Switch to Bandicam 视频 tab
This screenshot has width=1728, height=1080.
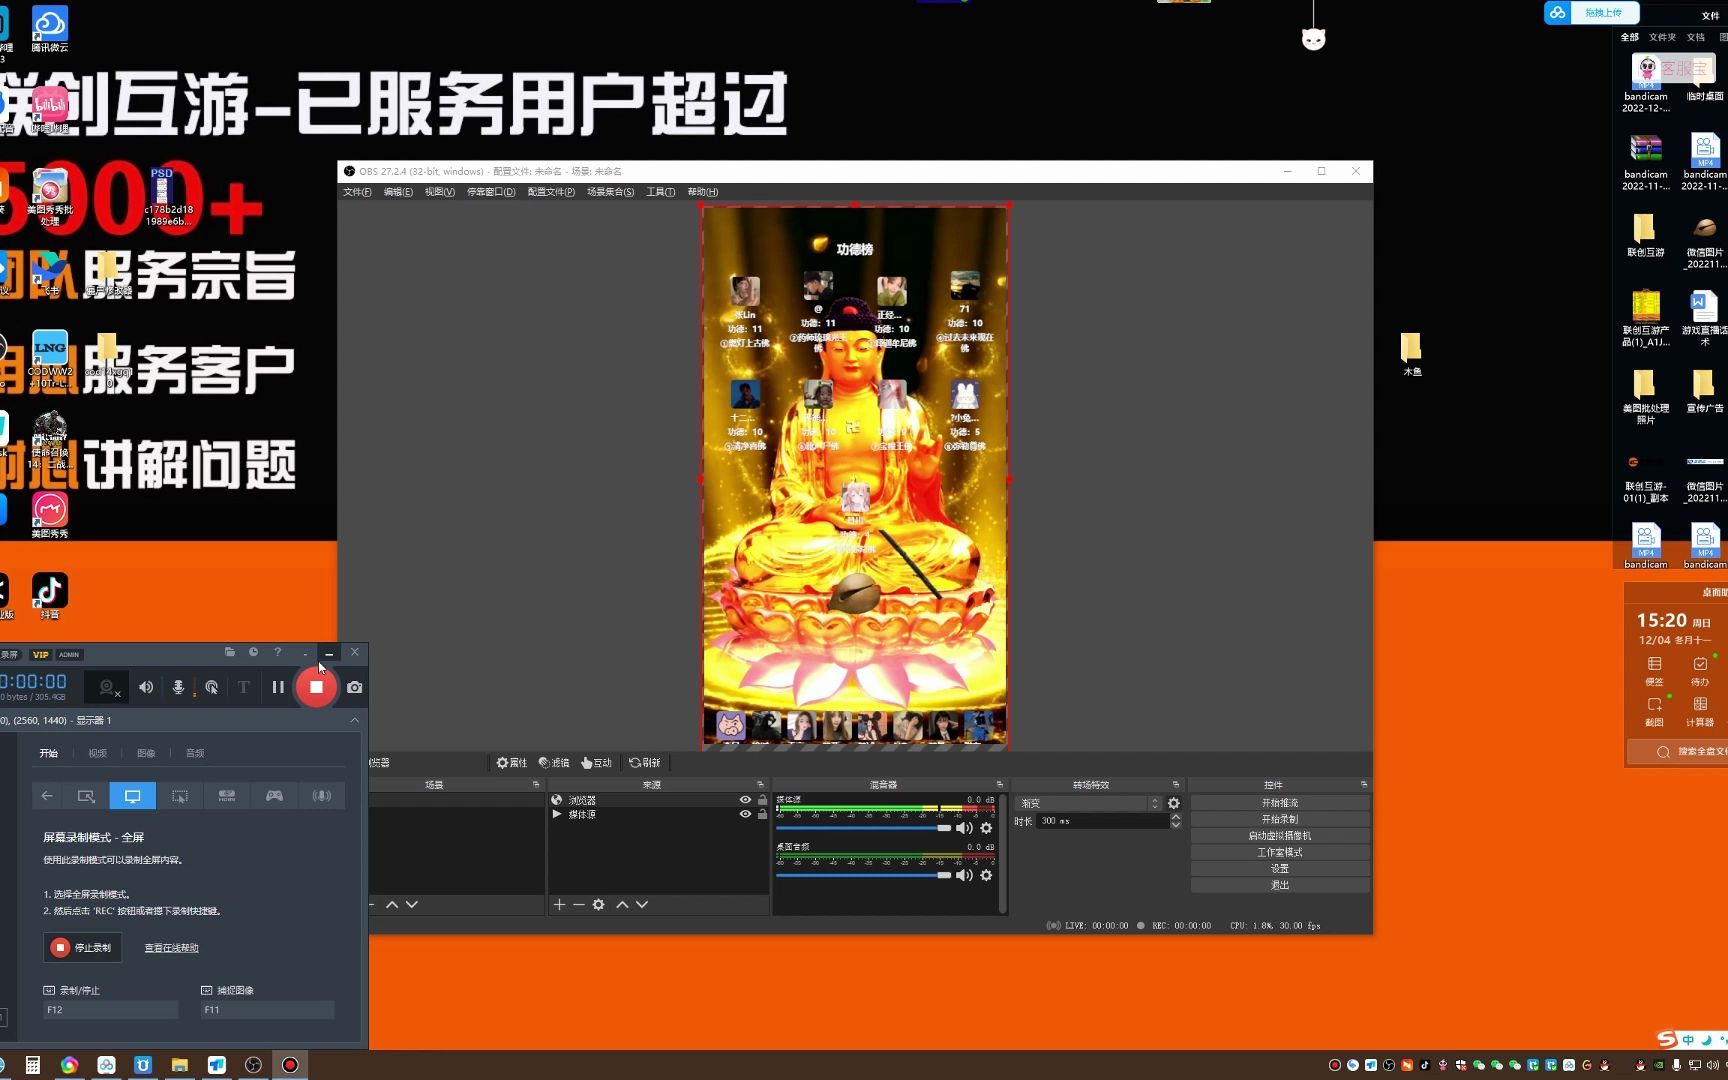[97, 753]
